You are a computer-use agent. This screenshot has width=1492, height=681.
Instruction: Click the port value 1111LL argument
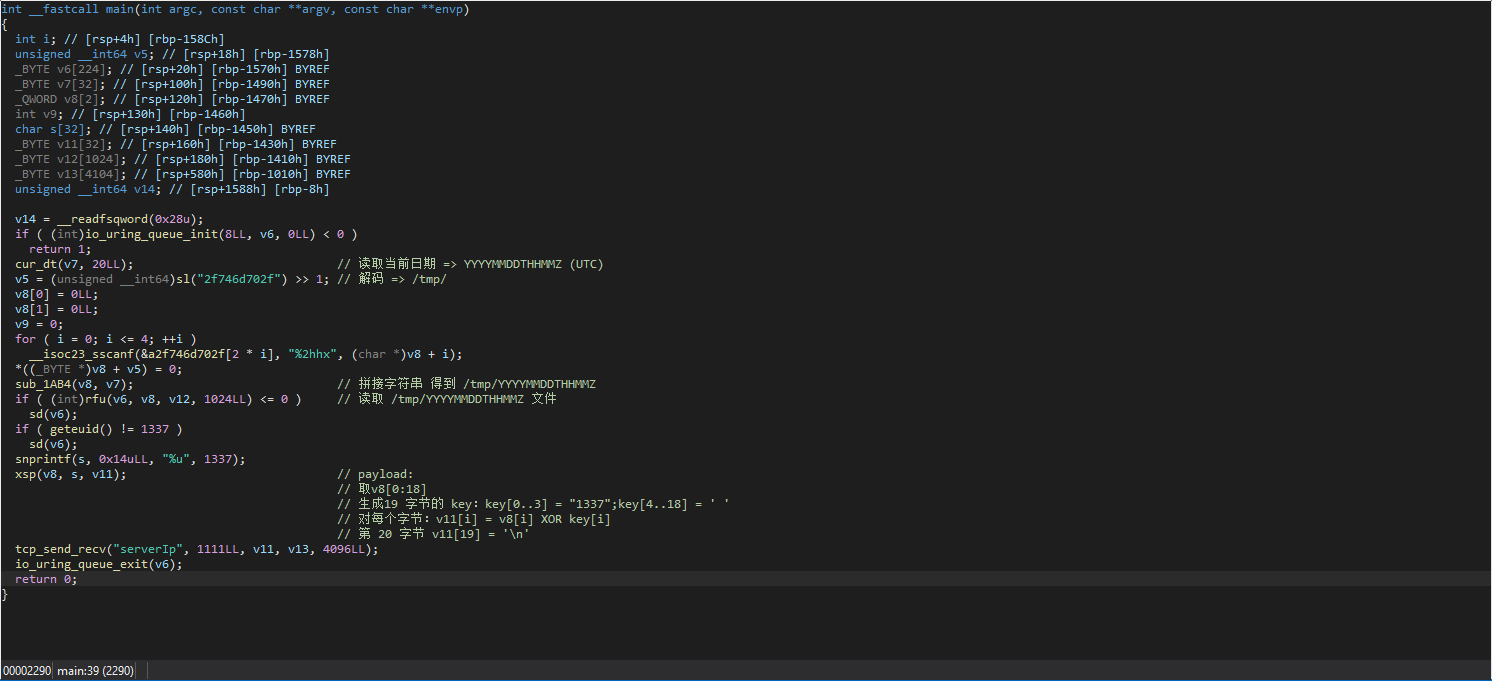[x=217, y=549]
